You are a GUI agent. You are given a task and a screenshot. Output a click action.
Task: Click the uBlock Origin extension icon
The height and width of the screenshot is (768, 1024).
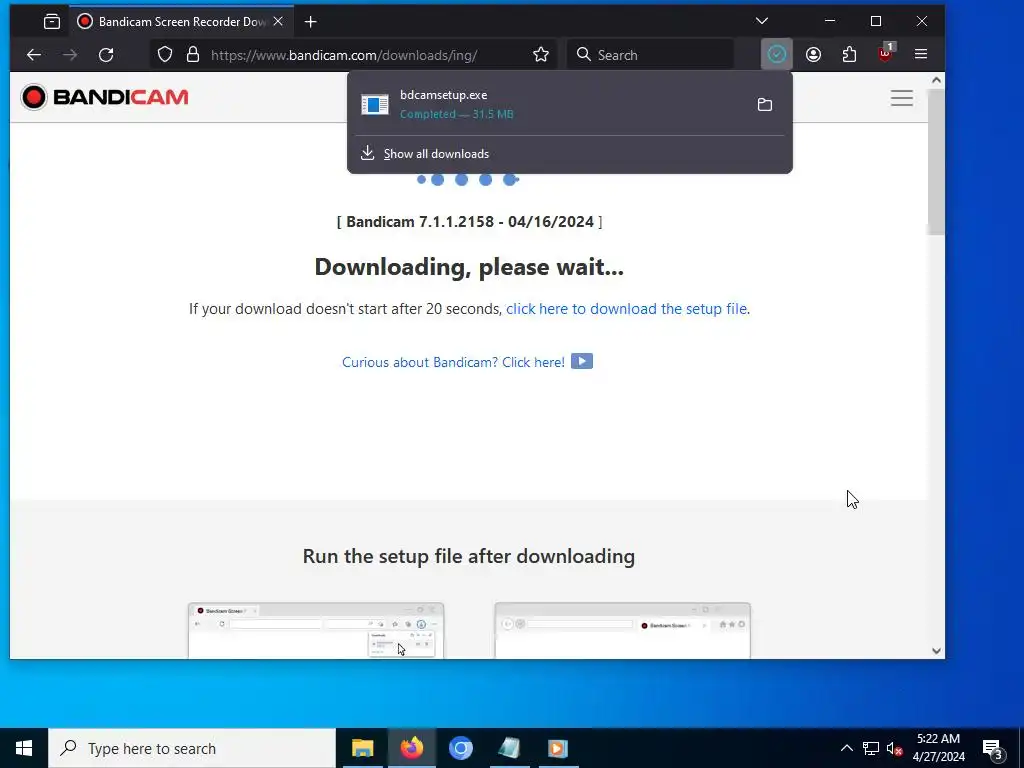[x=886, y=54]
